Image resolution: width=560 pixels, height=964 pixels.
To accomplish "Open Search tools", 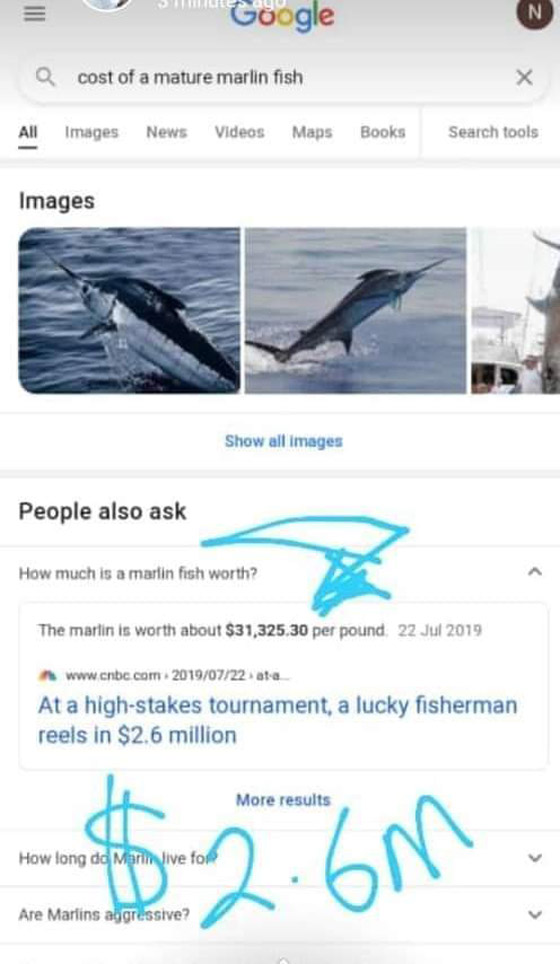I will 493,132.
